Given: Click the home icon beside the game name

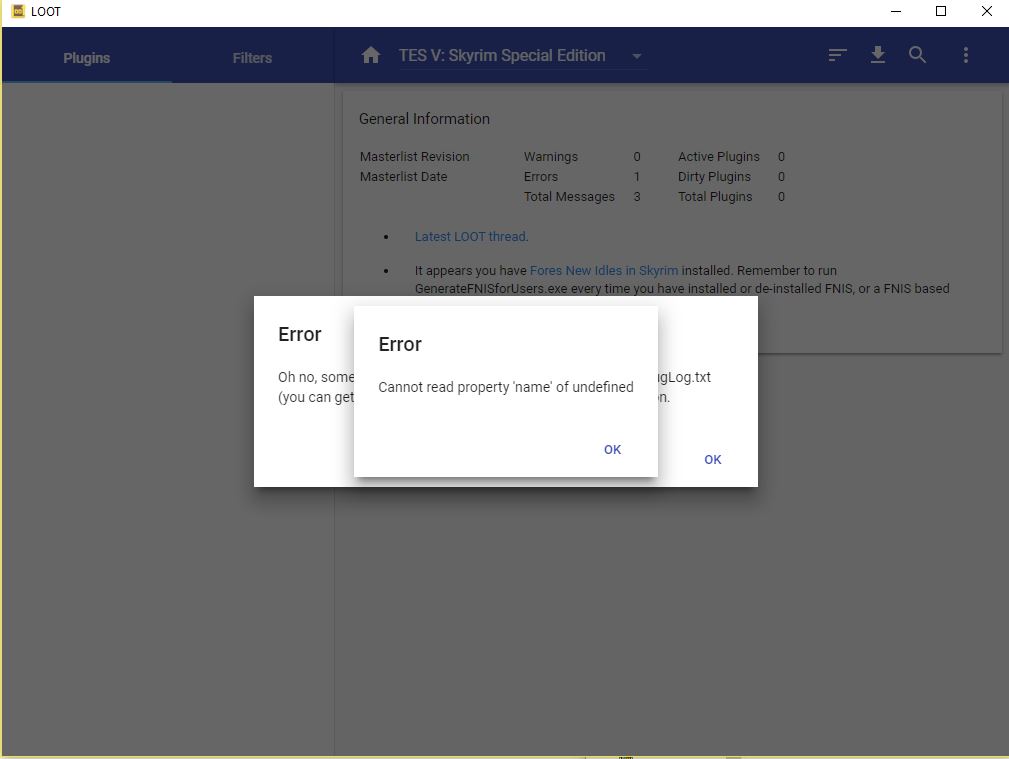Looking at the screenshot, I should click(x=371, y=55).
